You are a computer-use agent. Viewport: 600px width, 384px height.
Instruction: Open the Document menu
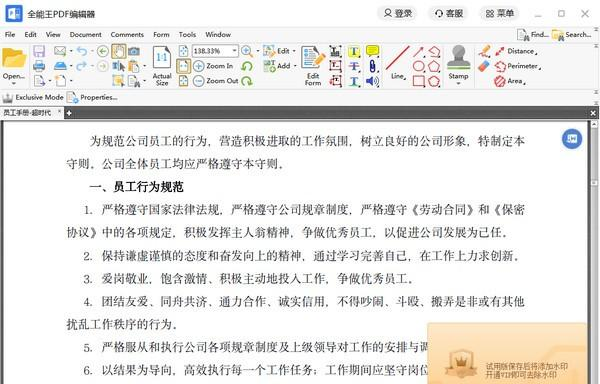(x=86, y=34)
